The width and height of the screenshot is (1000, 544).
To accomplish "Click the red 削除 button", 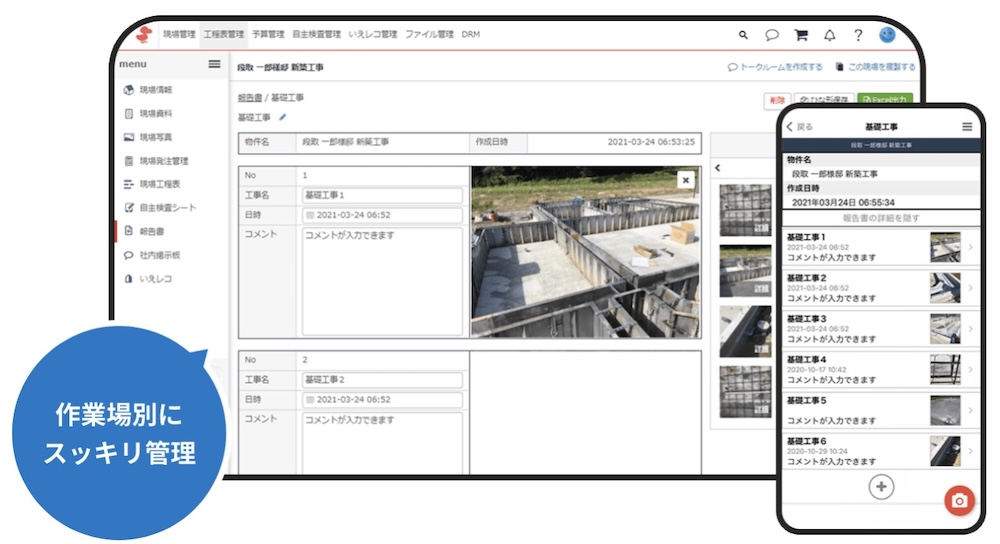I will pos(777,100).
